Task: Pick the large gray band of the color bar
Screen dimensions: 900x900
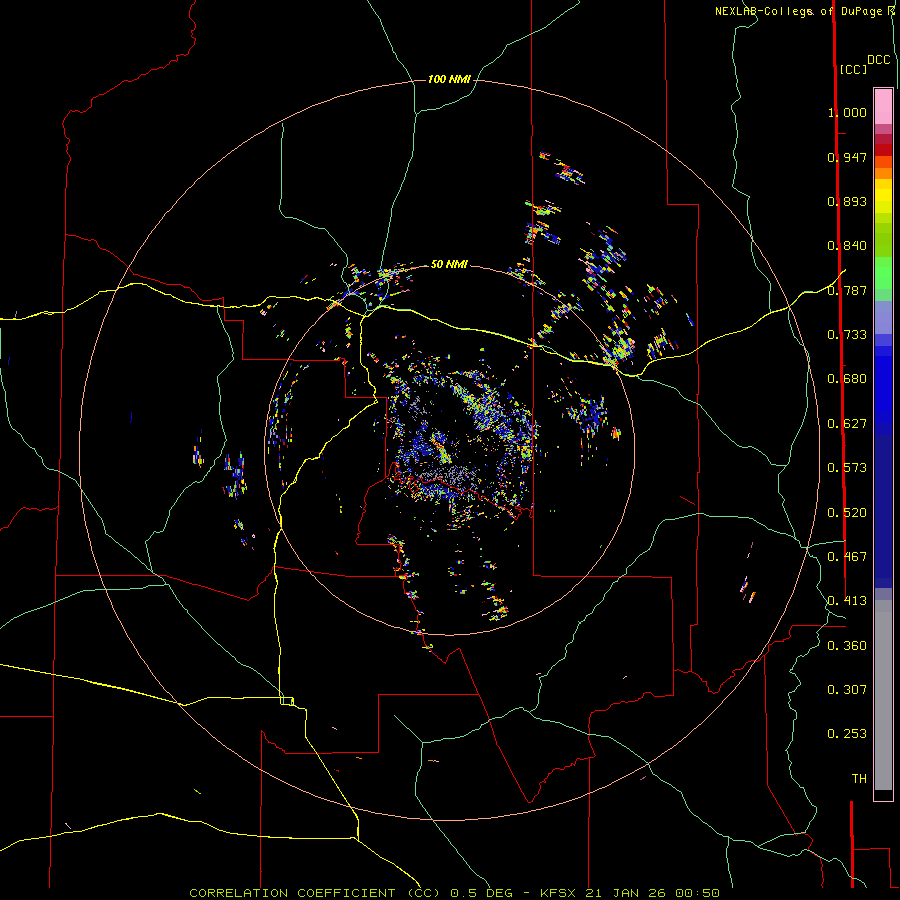Action: click(883, 695)
